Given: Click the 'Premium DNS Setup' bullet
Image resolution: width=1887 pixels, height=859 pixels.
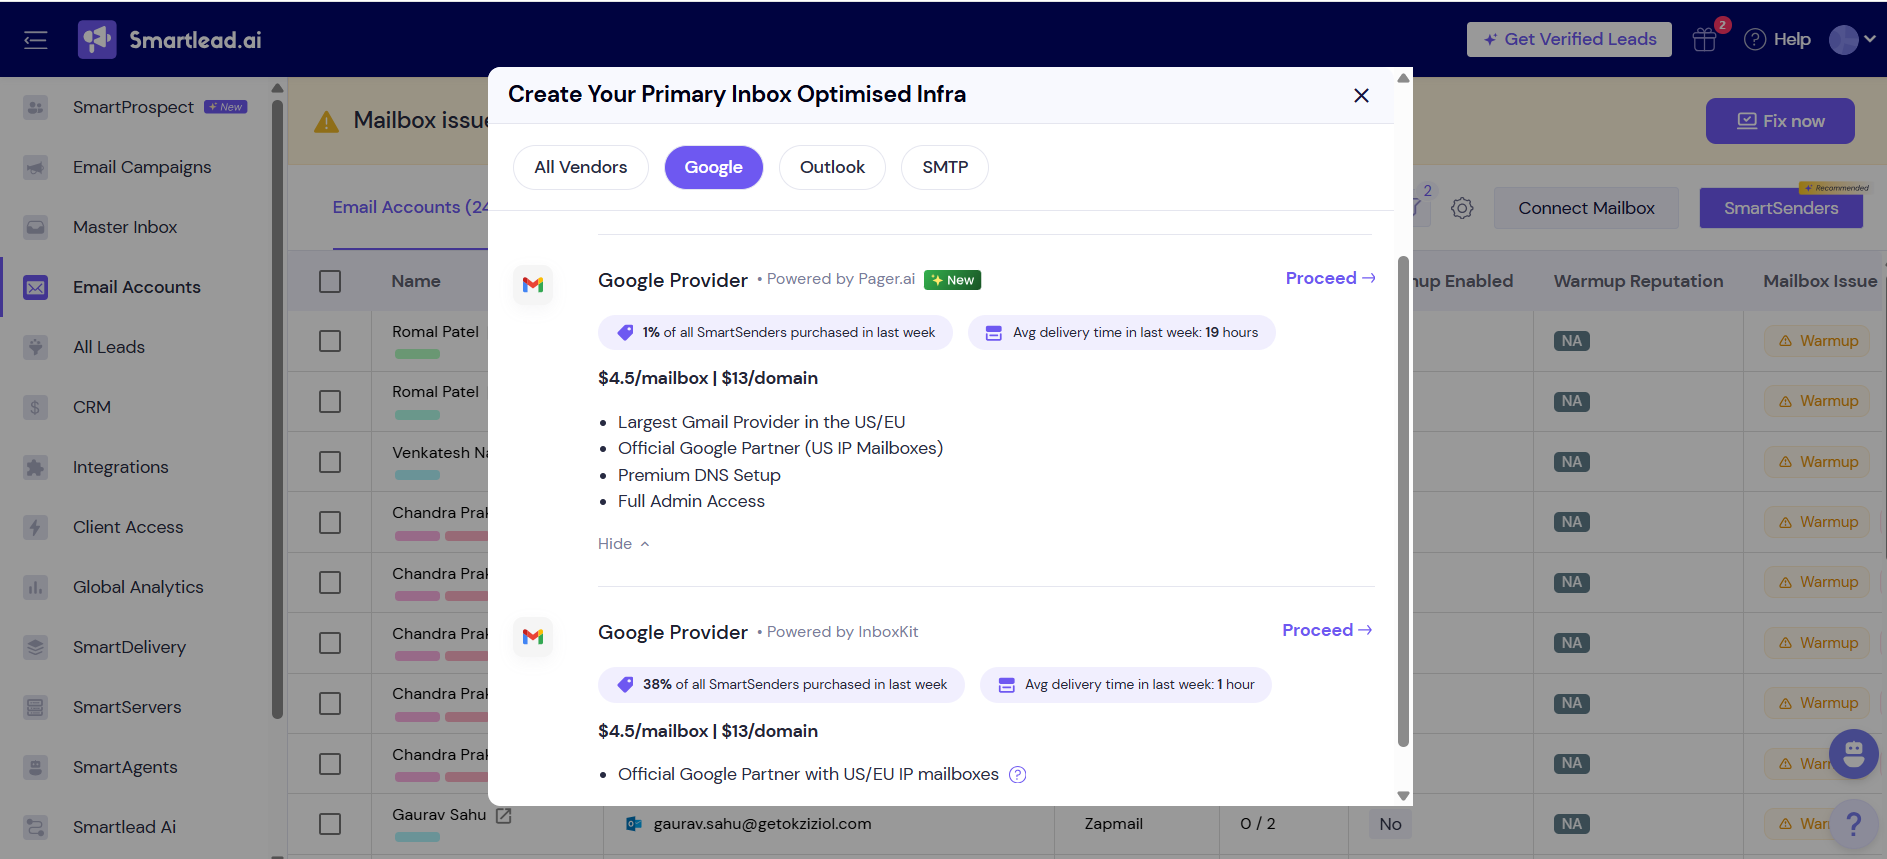Looking at the screenshot, I should [x=699, y=475].
